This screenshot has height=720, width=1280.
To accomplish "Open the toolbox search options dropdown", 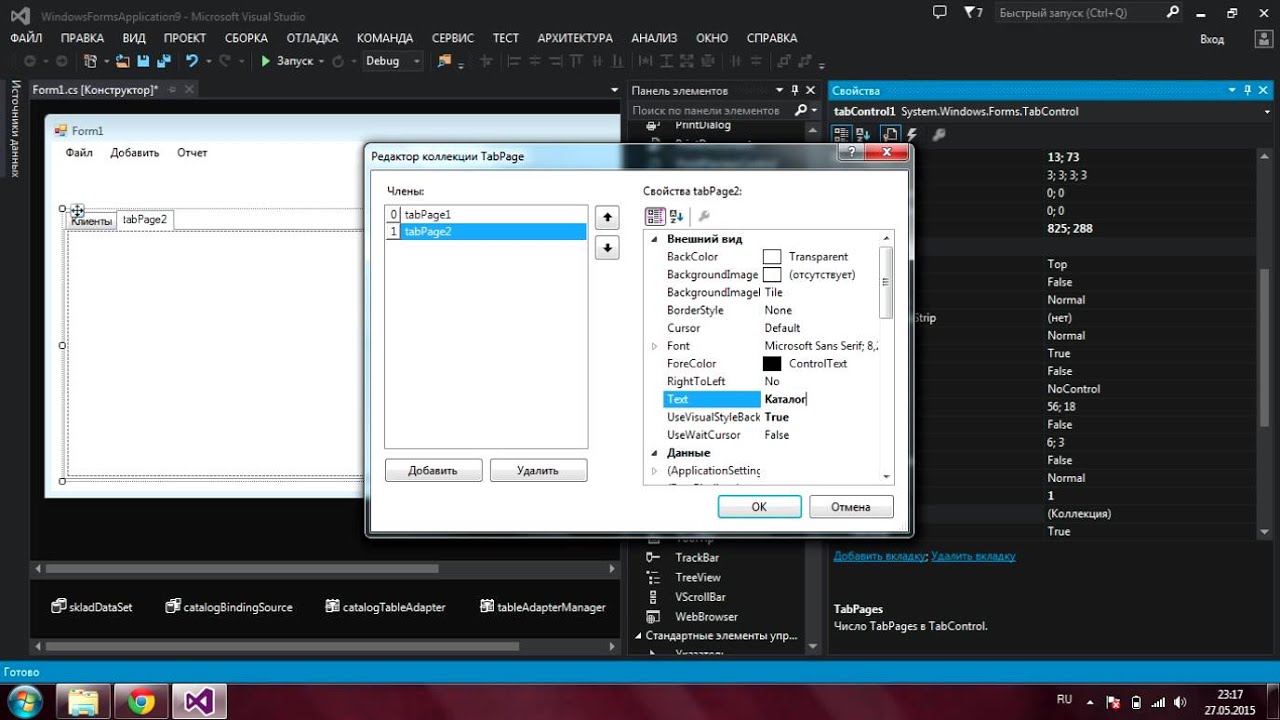I will 816,110.
